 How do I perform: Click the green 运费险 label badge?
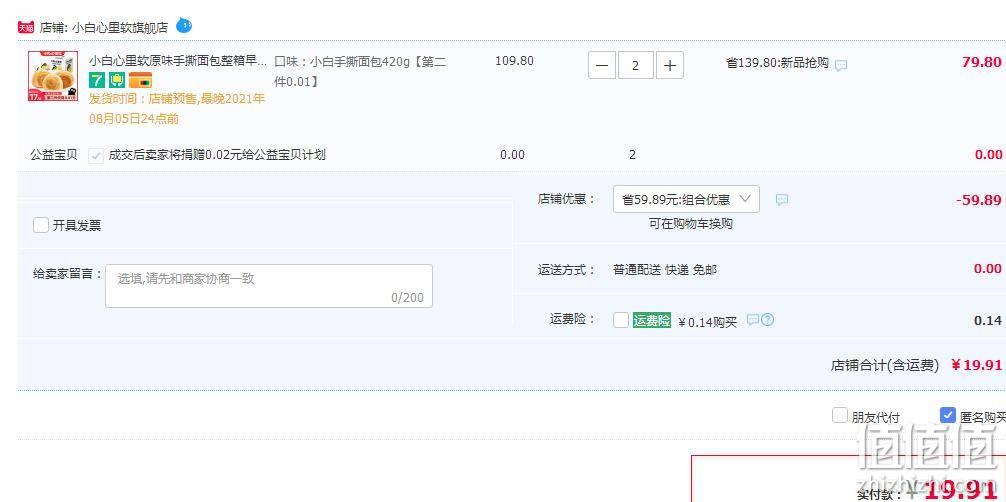[x=651, y=320]
